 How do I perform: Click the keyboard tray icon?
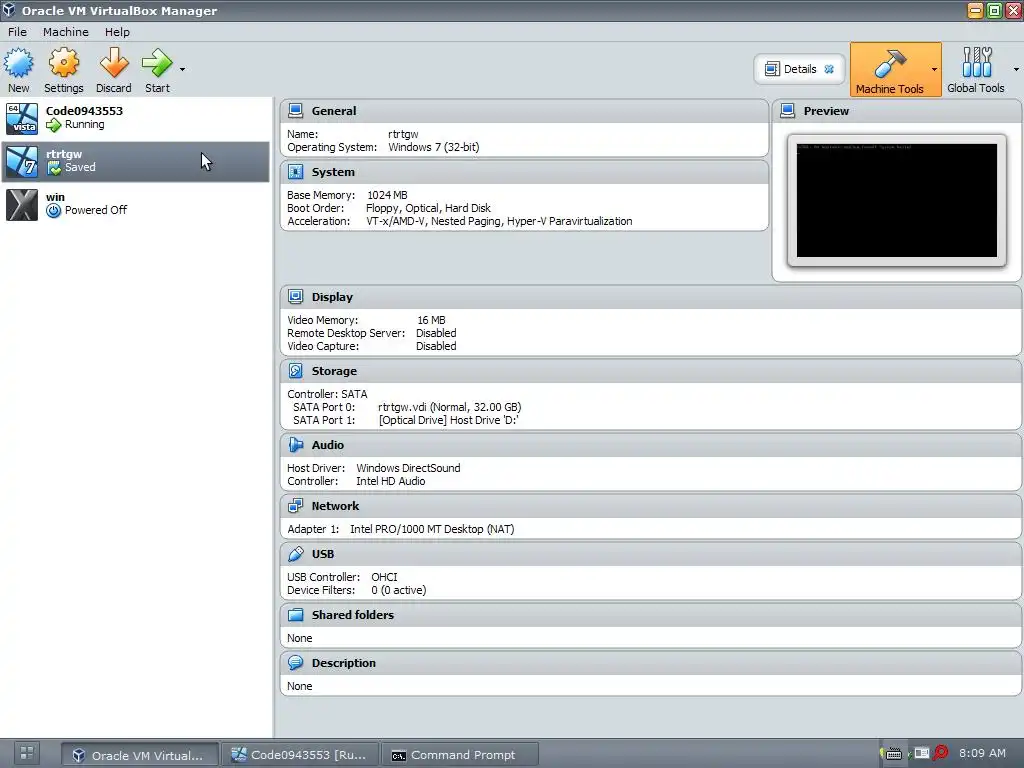point(893,754)
